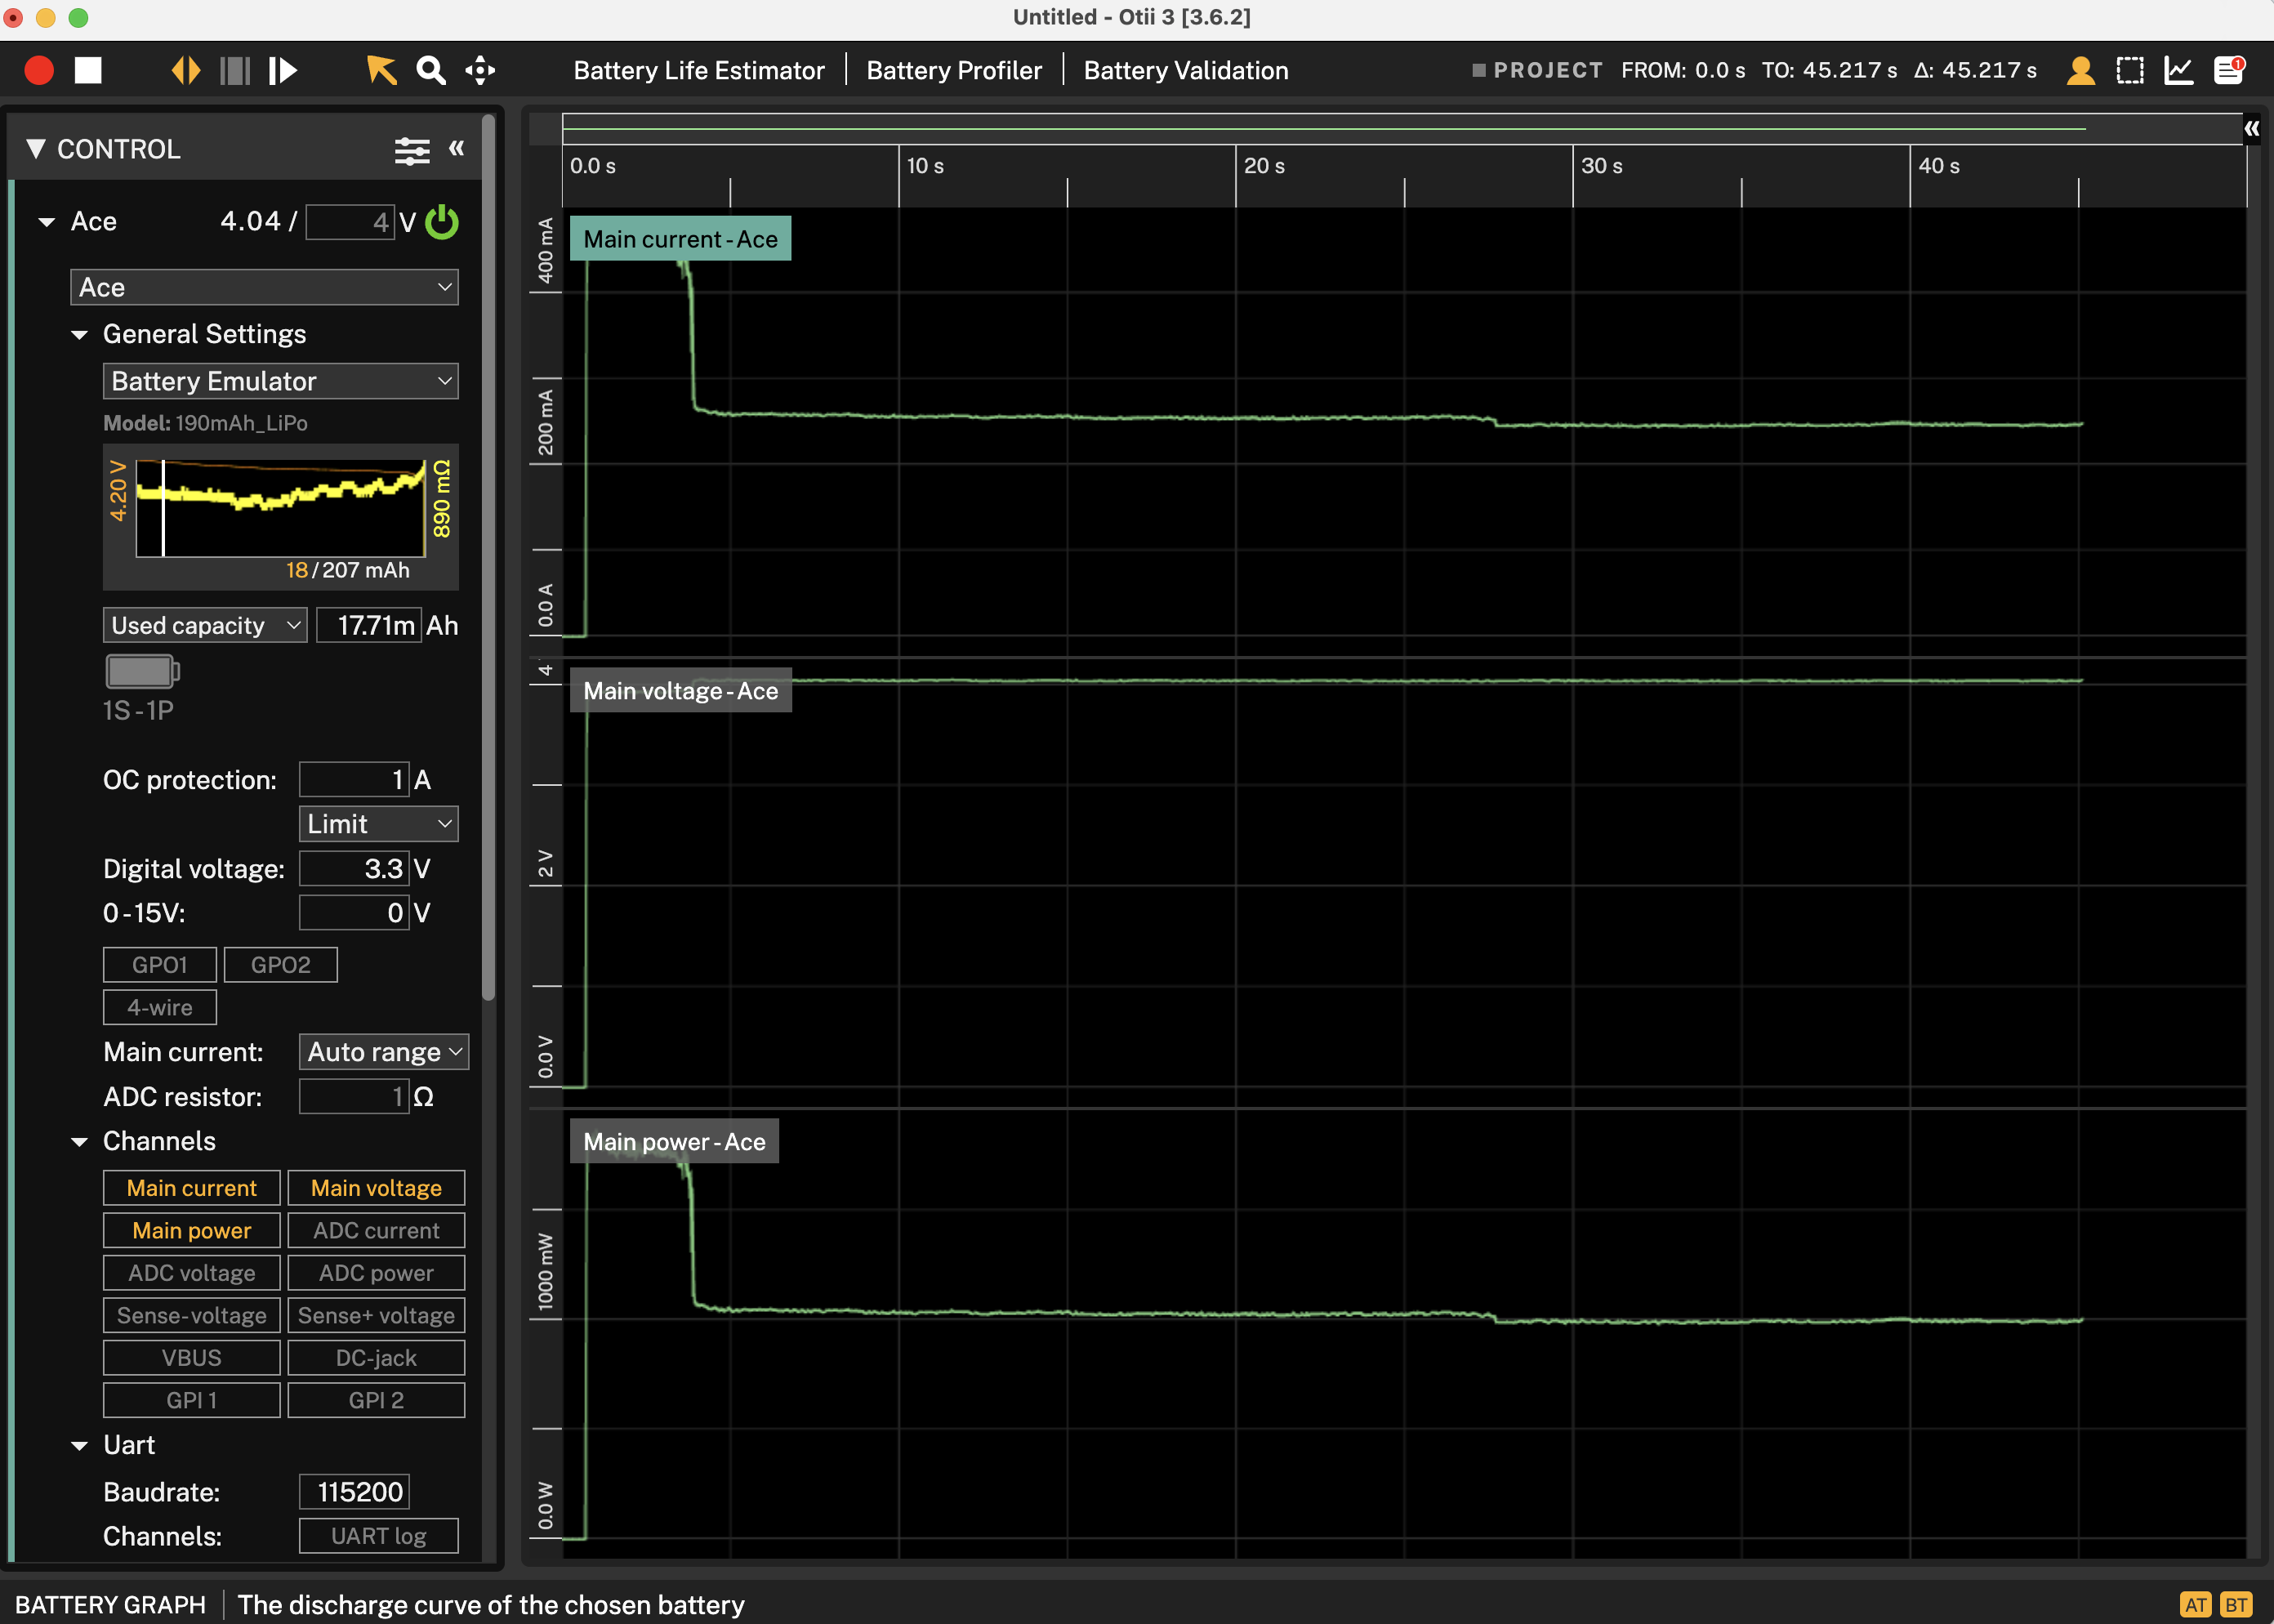Click the battery discharge curve graph
Viewport: 2274px width, 1624px height.
pos(281,508)
